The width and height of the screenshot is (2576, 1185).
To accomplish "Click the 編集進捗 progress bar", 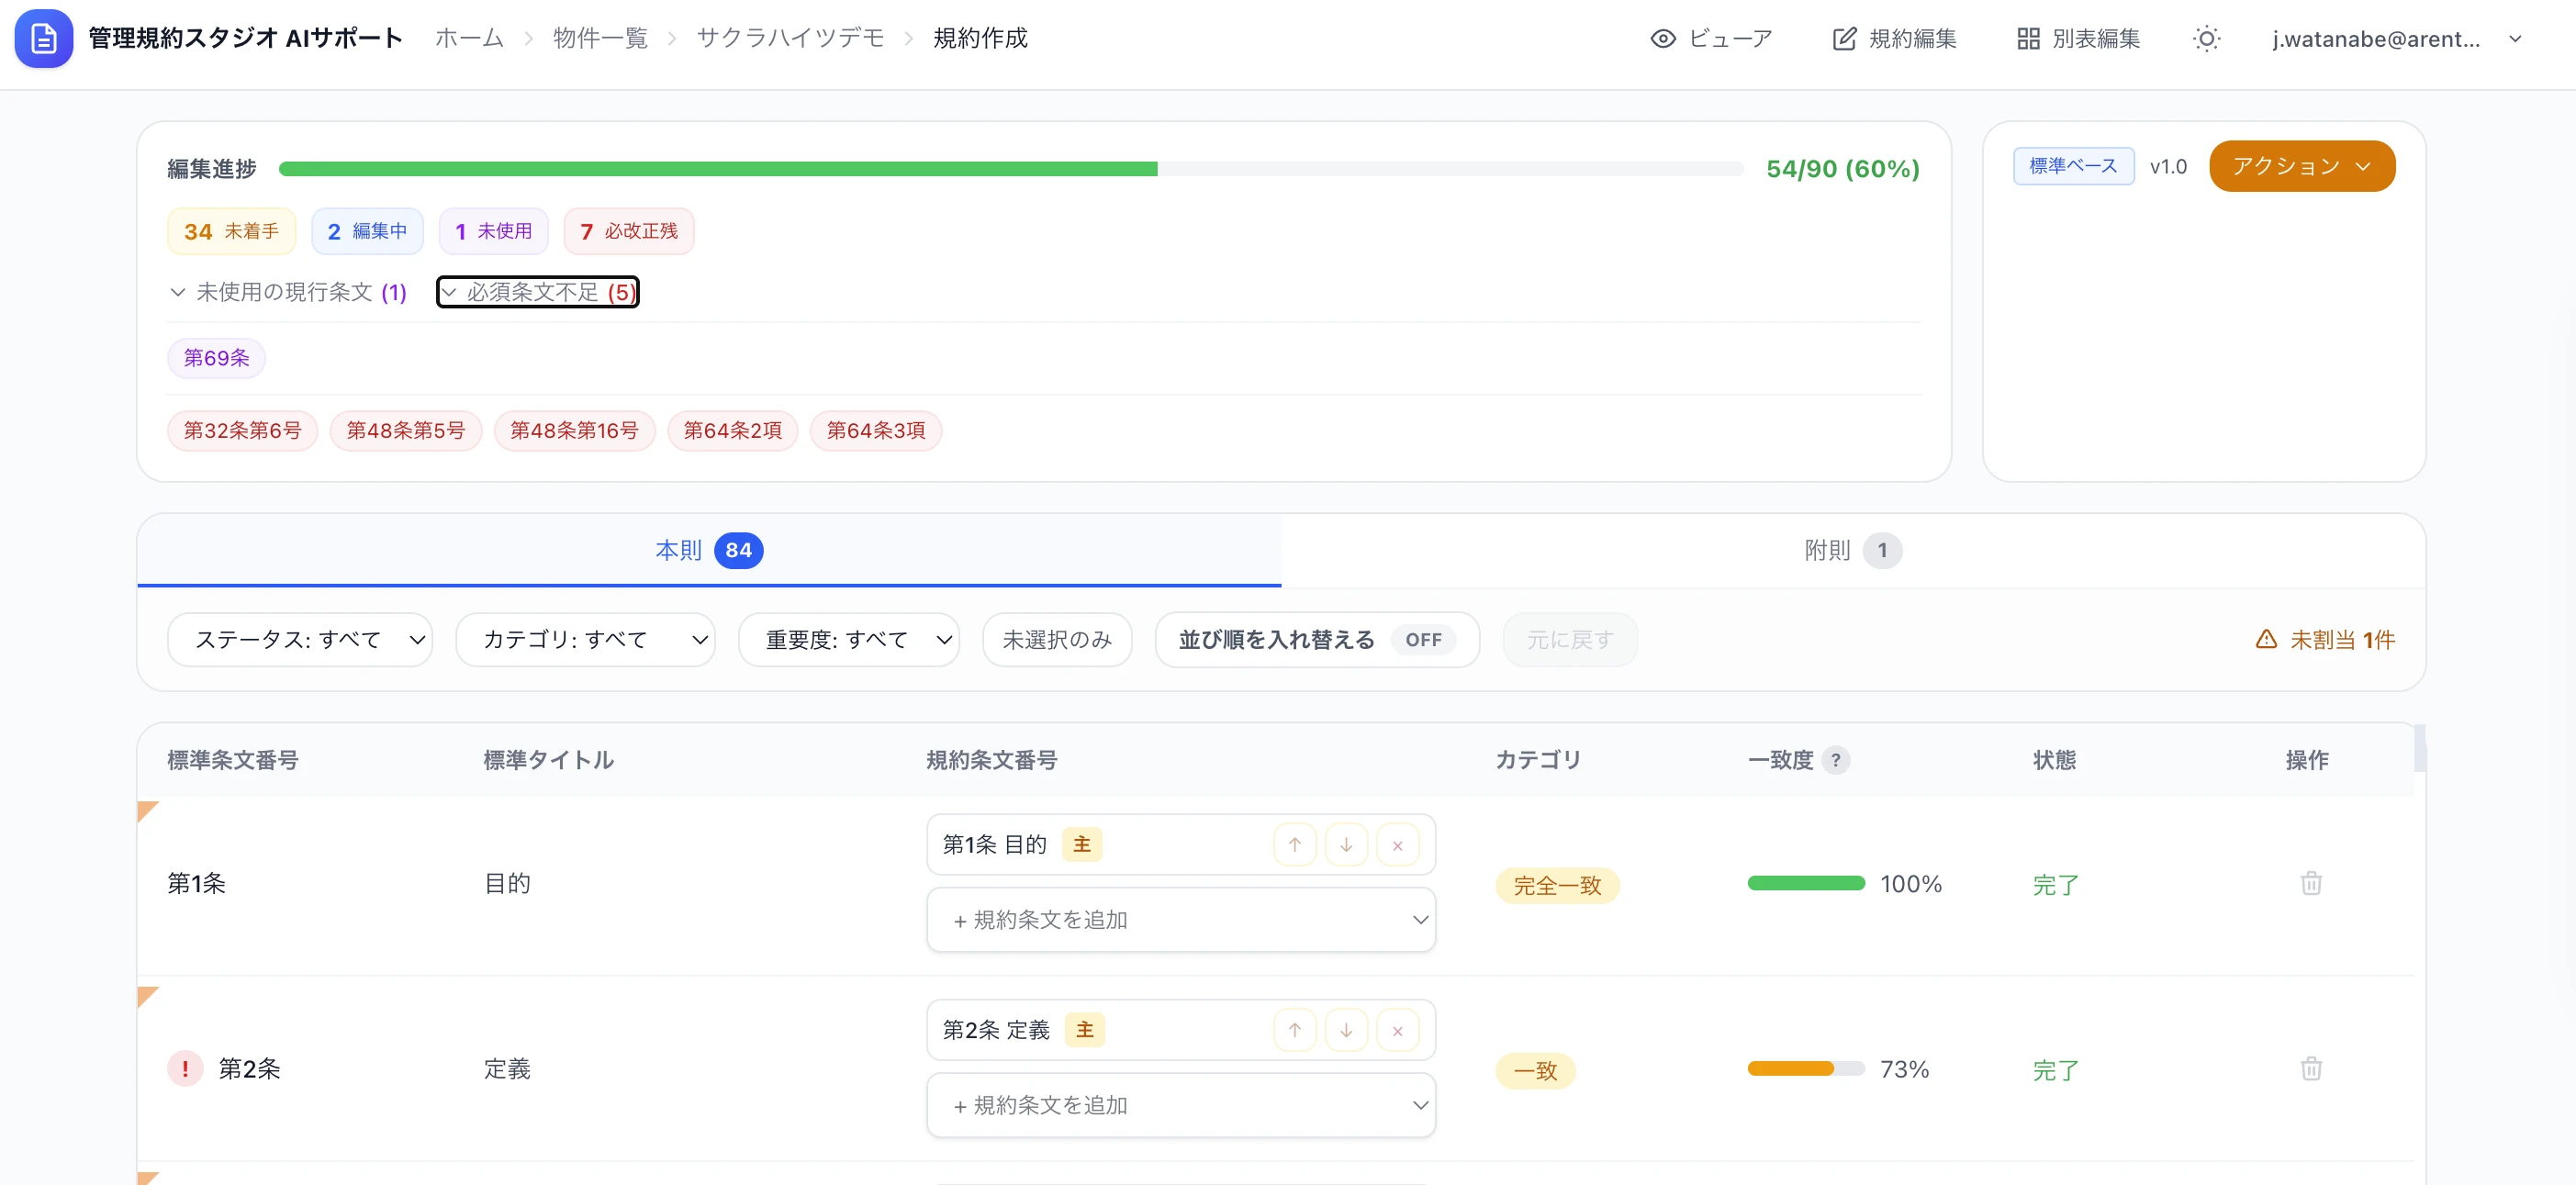I will pos(1008,168).
